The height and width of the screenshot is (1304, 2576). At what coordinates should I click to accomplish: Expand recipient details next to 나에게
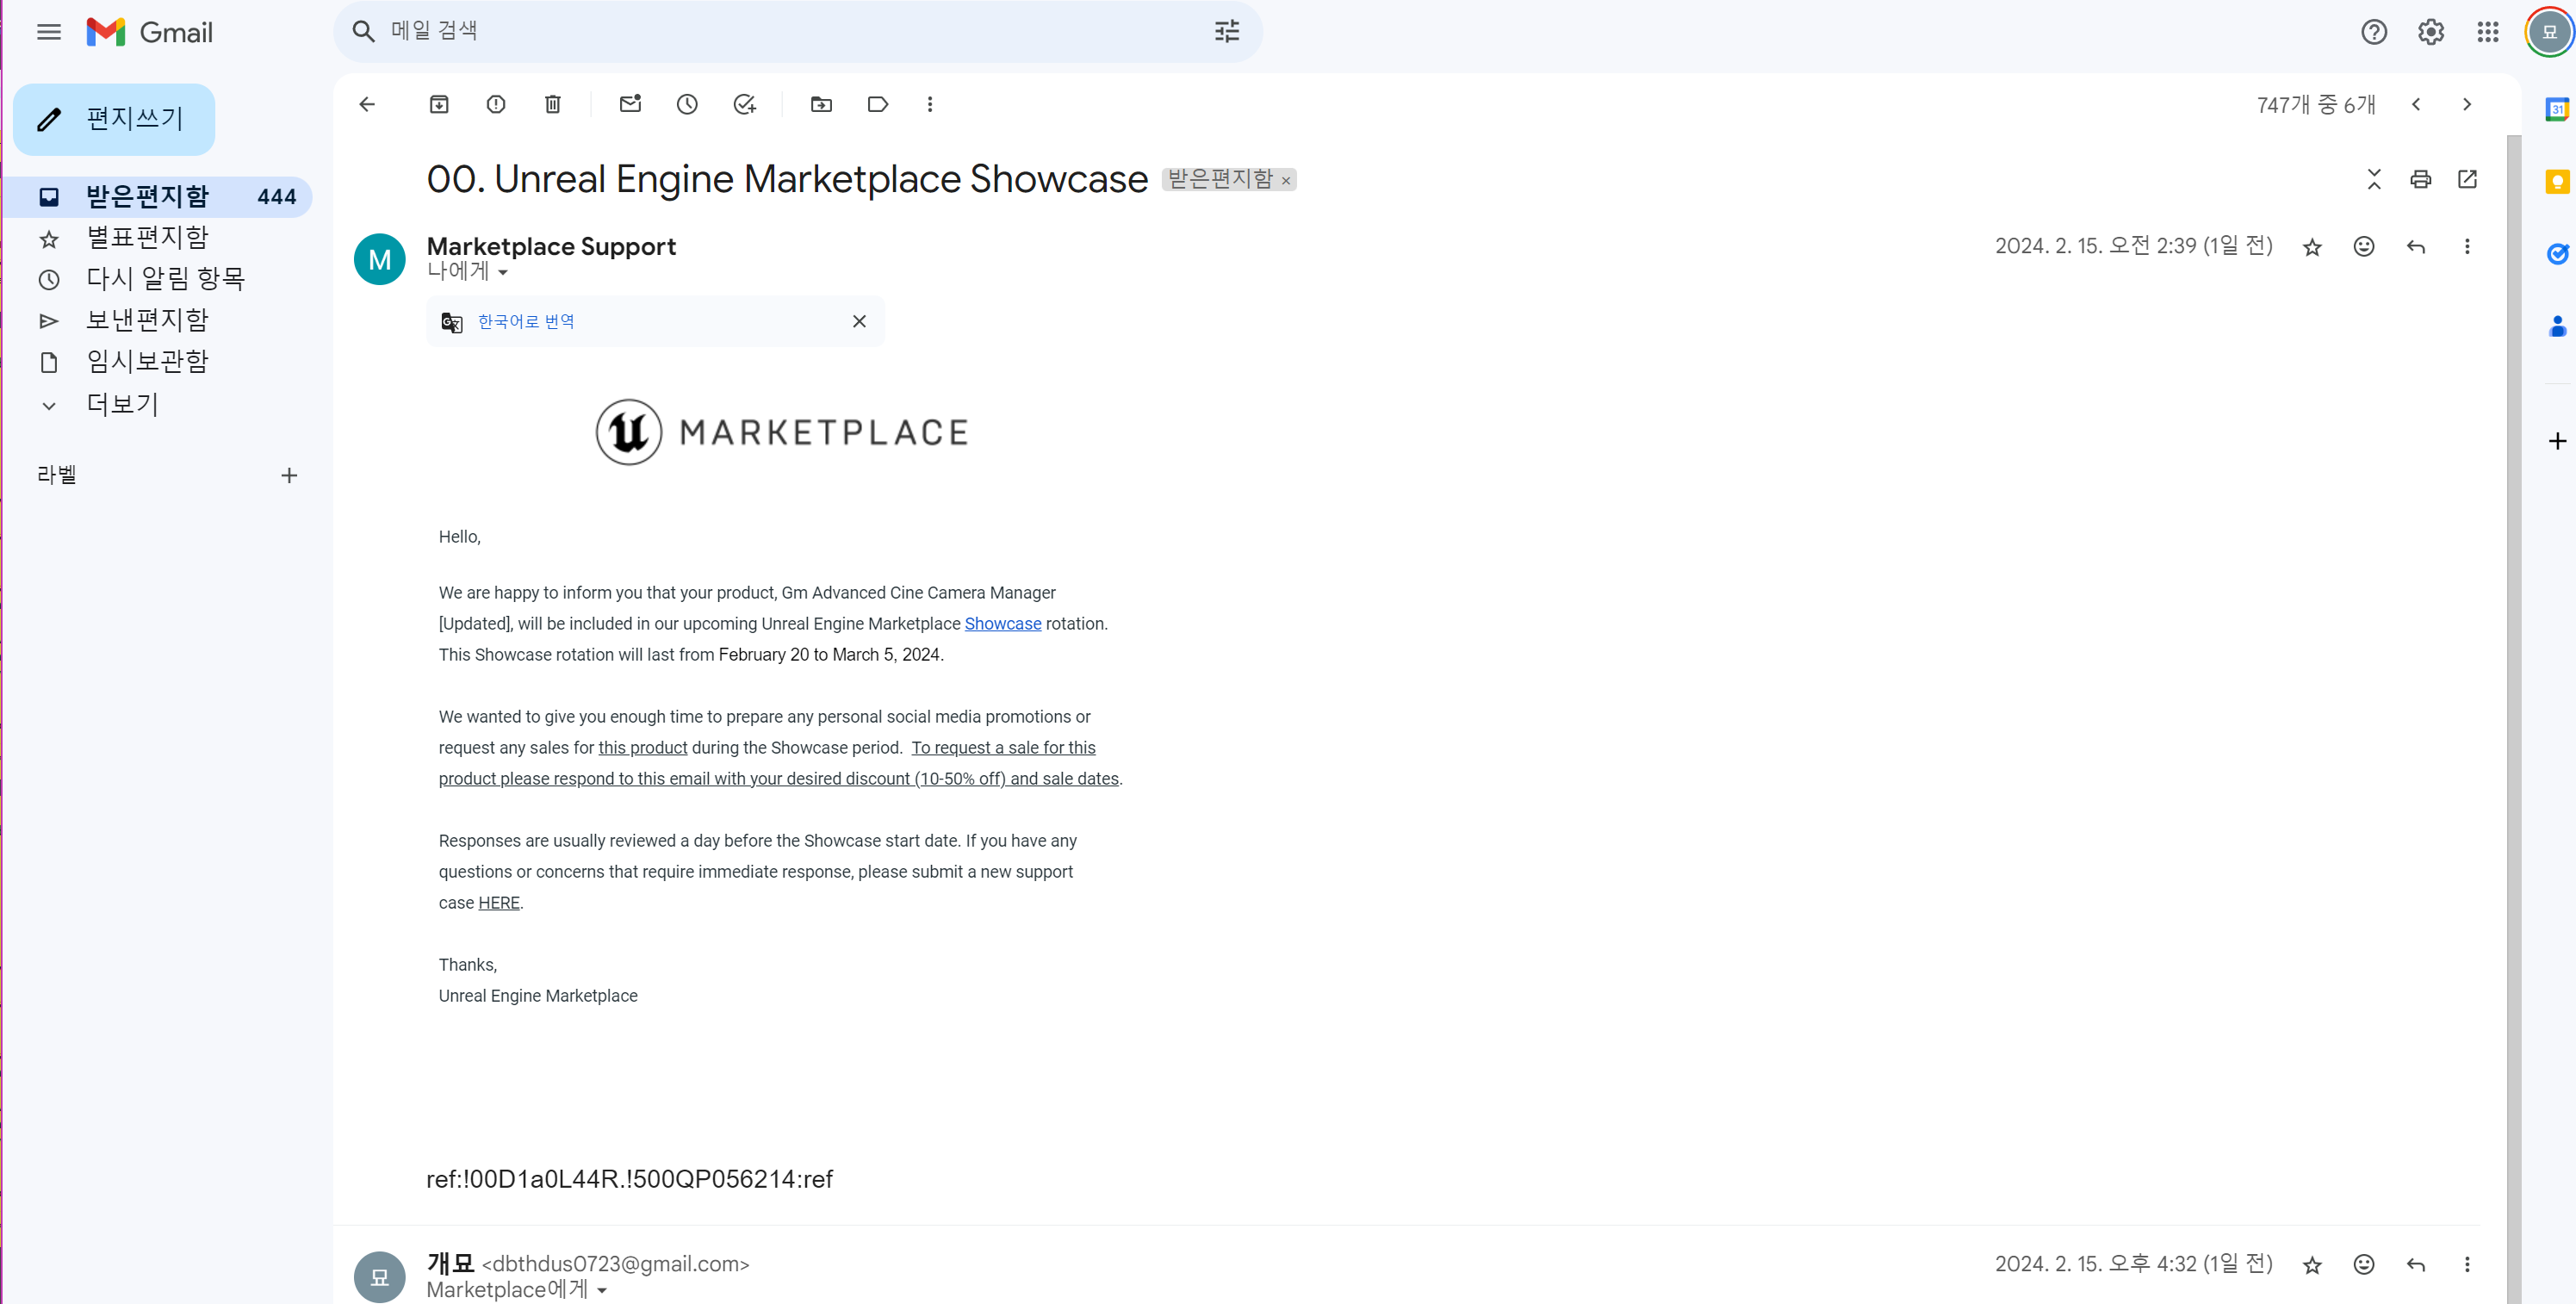[x=503, y=272]
